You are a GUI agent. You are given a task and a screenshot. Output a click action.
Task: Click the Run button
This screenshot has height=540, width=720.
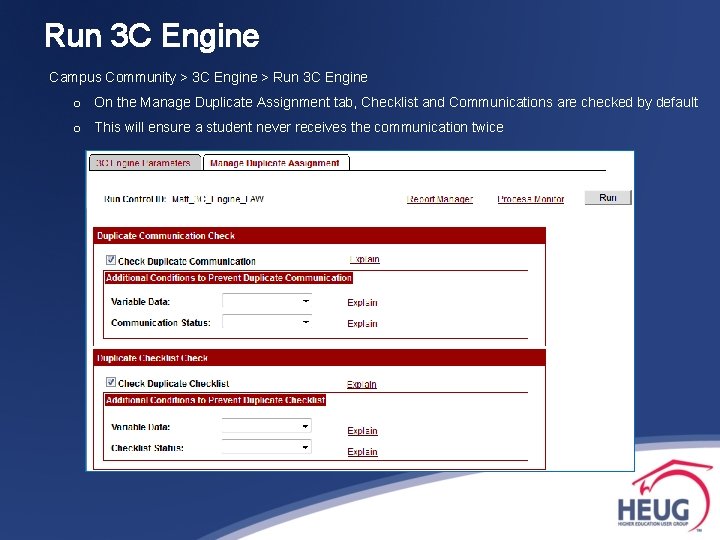pyautogui.click(x=608, y=197)
